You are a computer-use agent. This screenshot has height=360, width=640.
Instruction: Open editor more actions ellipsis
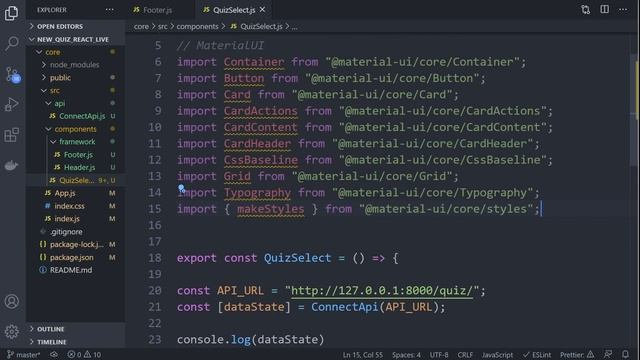click(x=623, y=9)
